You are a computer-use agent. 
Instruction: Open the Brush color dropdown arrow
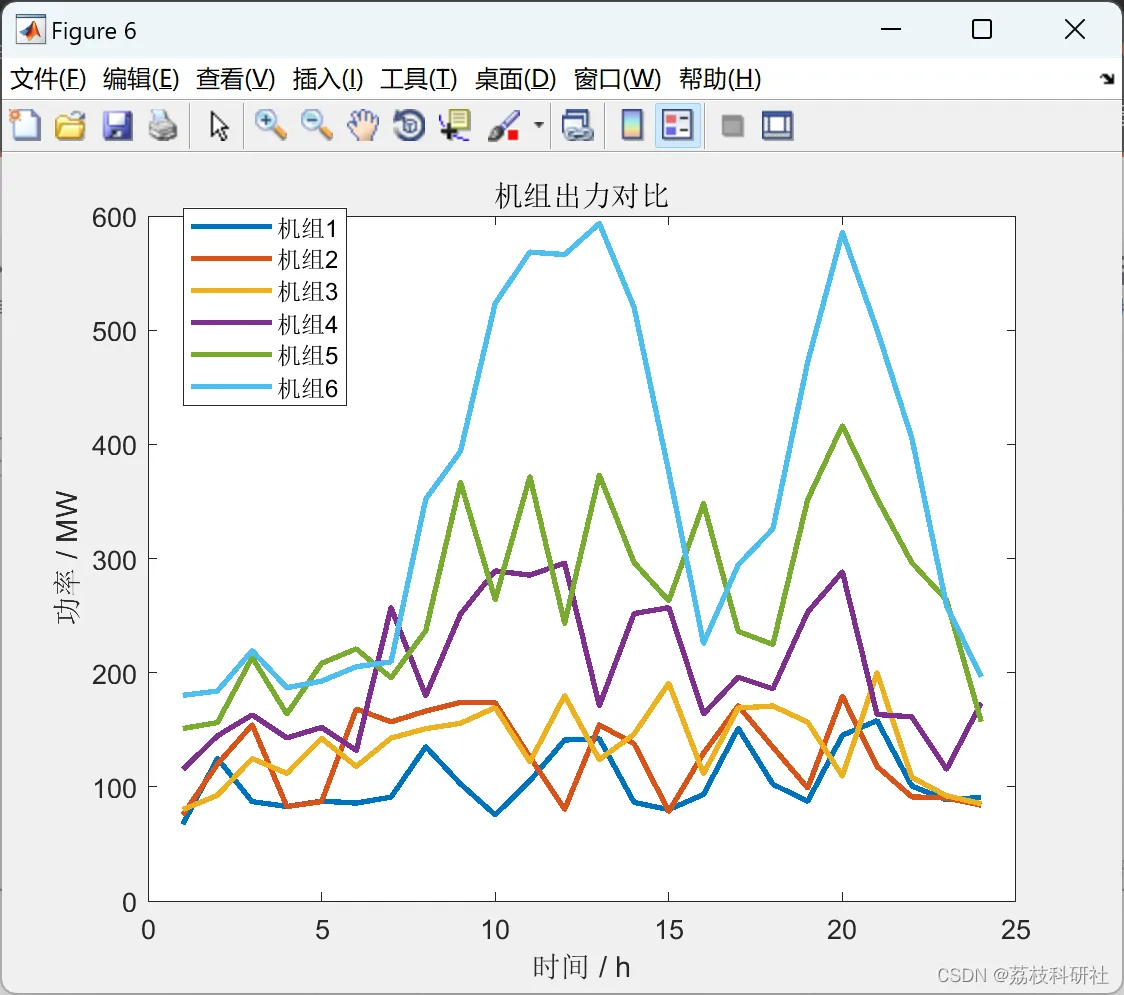[x=538, y=125]
